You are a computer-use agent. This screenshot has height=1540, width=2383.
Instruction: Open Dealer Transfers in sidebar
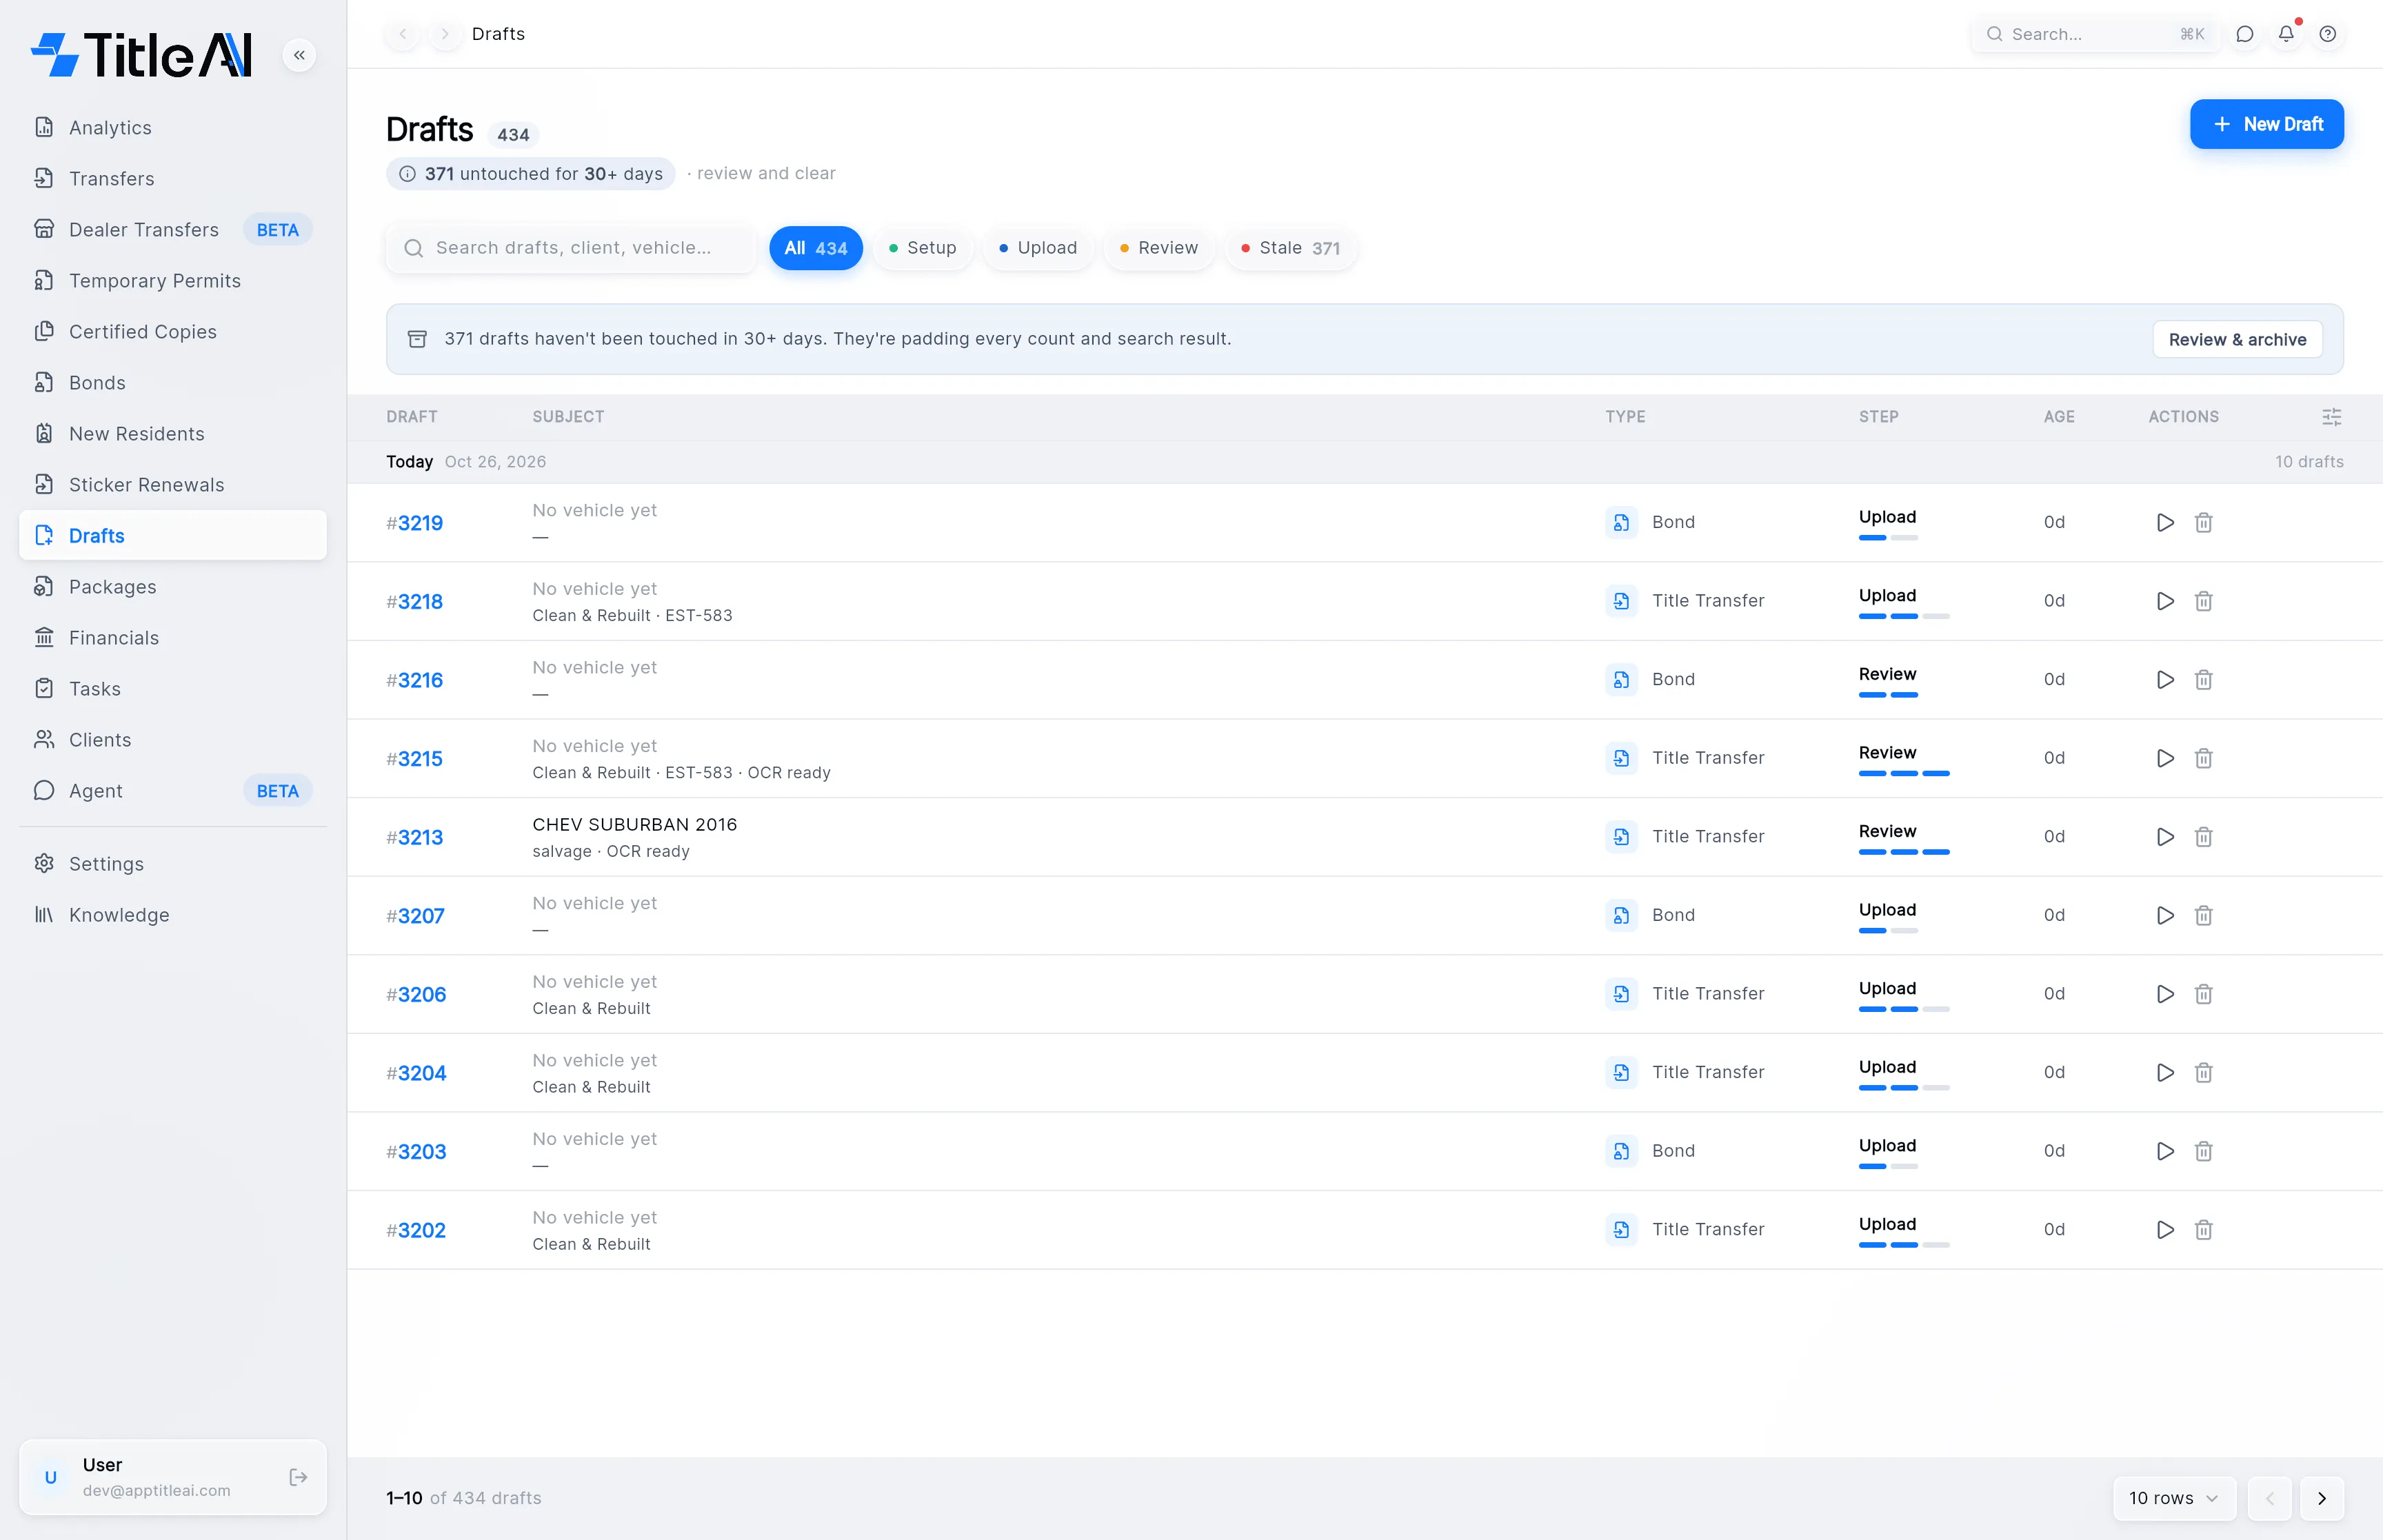[x=173, y=230]
